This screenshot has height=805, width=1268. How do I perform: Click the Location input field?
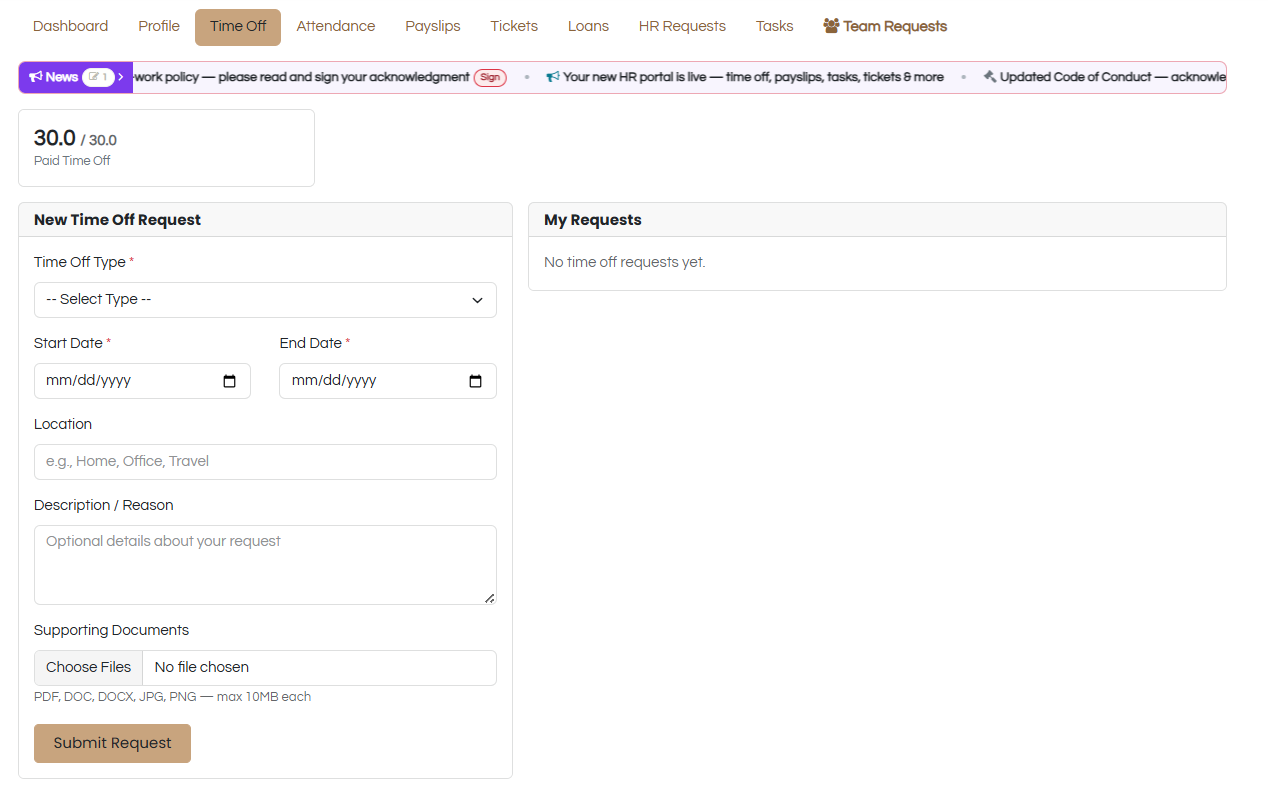click(265, 462)
